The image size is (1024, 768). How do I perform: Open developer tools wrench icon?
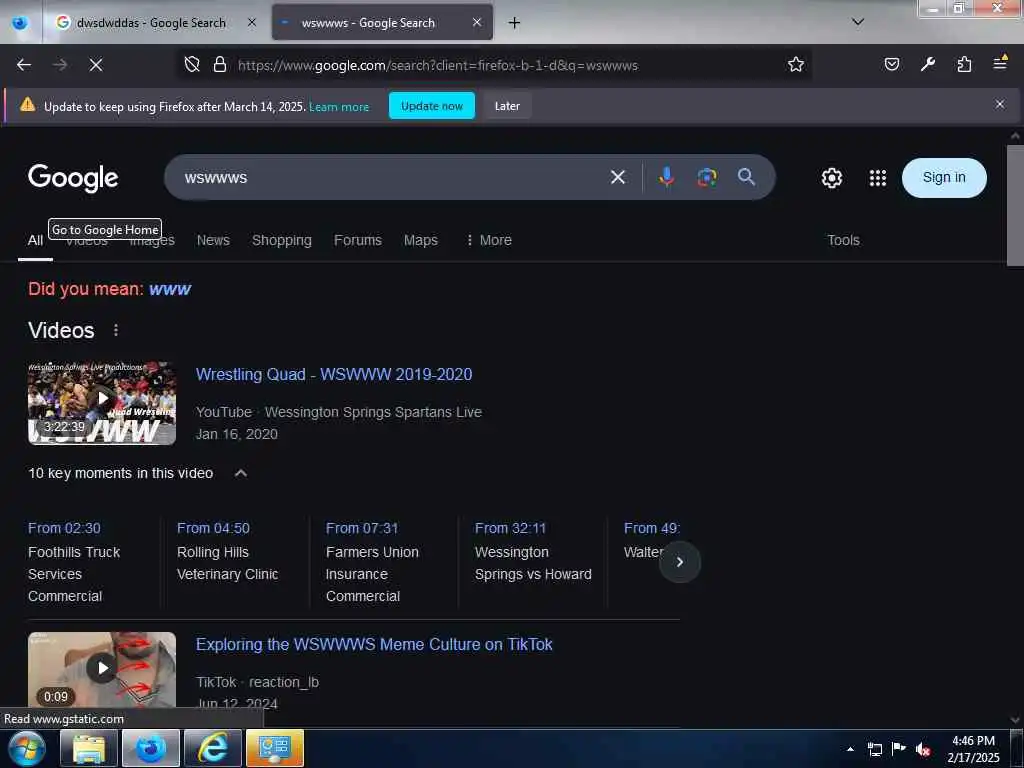coord(928,64)
